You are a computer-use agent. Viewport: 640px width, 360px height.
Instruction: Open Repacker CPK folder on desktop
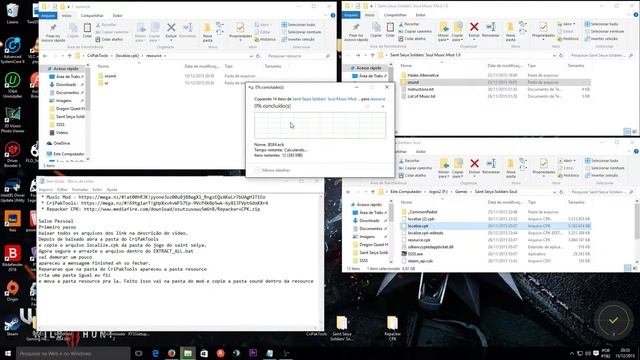392,327
